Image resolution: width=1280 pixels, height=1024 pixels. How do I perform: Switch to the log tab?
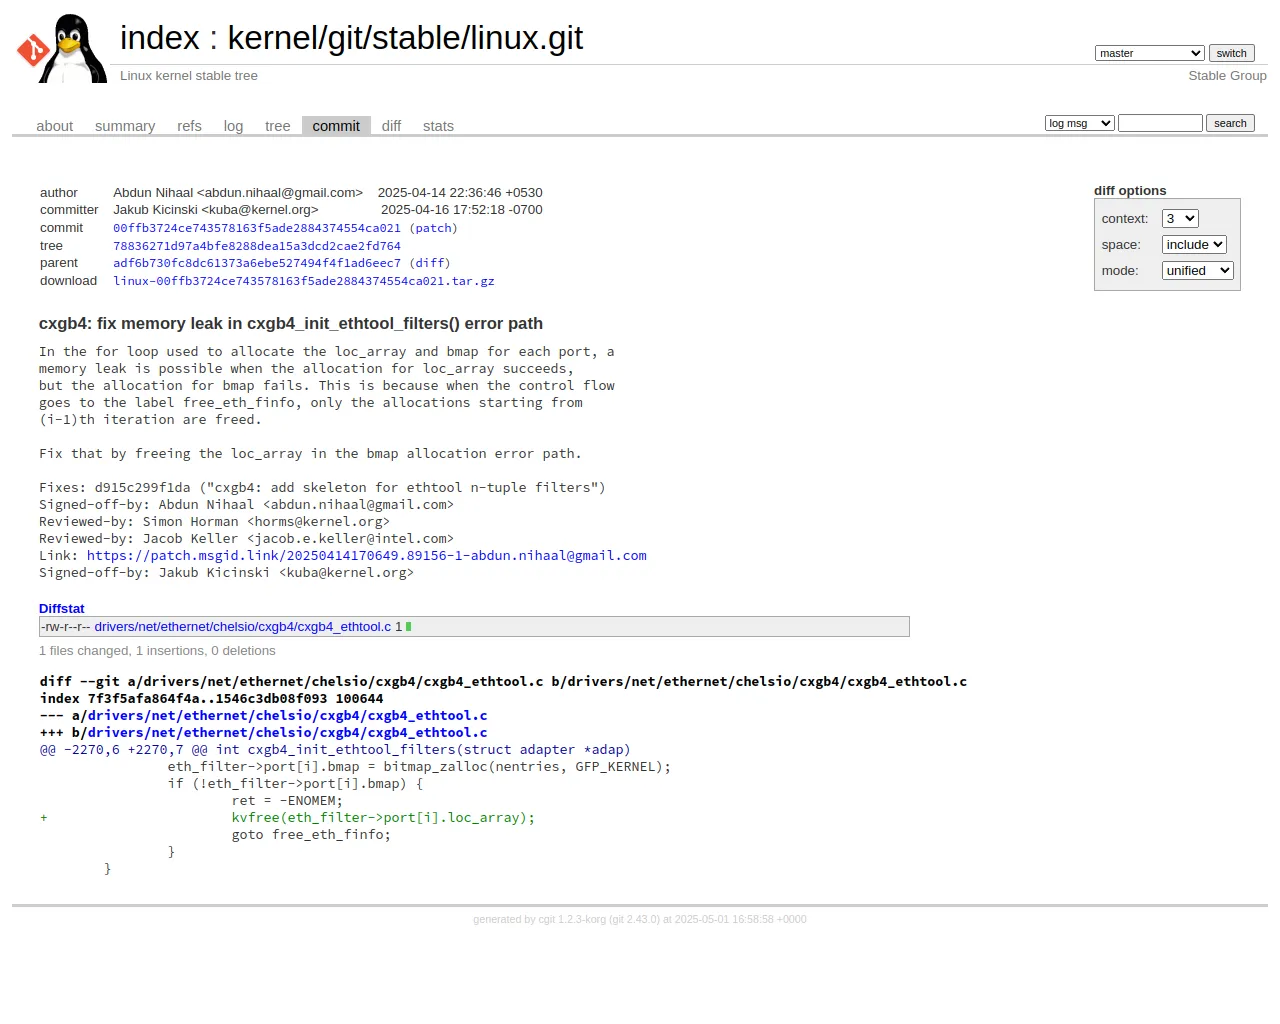pyautogui.click(x=233, y=126)
